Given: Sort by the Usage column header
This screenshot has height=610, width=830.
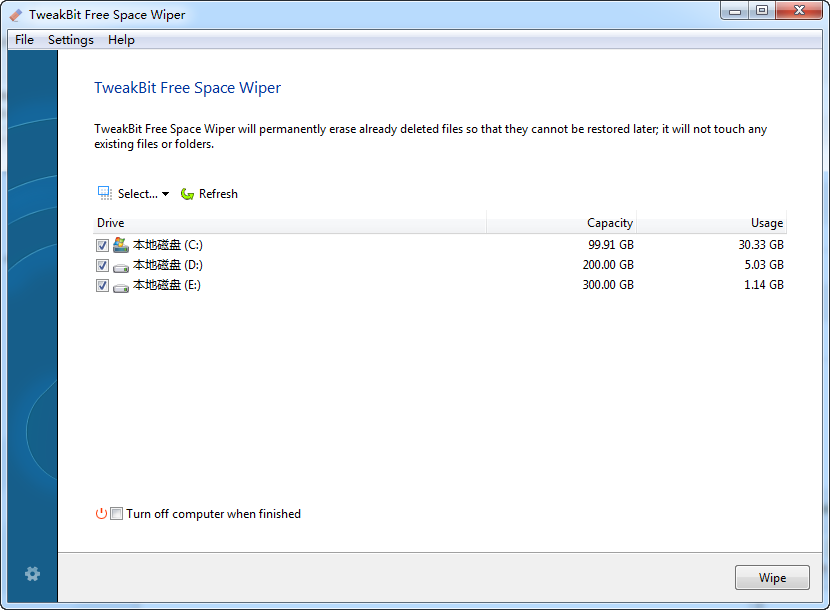Looking at the screenshot, I should pos(711,223).
